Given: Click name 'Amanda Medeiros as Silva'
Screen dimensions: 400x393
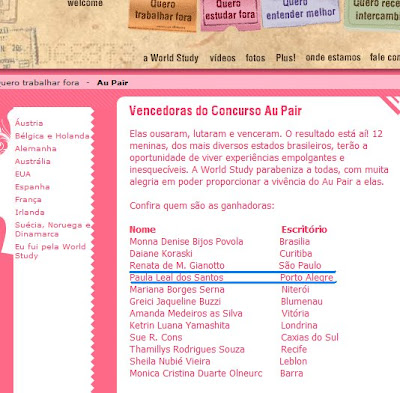Looking at the screenshot, I should (186, 314).
